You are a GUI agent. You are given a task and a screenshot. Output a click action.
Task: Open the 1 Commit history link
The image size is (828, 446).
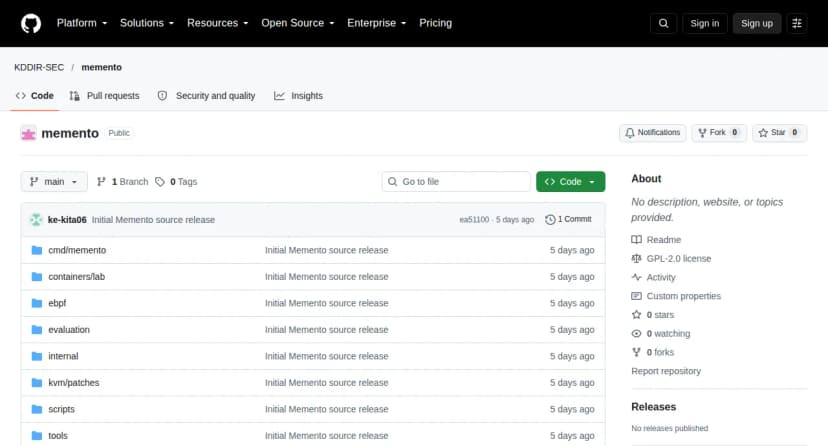(568, 220)
